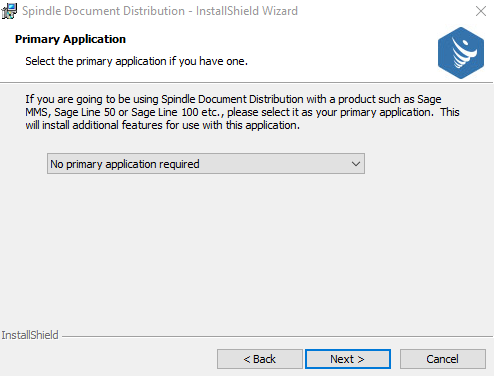
Task: Click the 'Spindle Document Distribution' title bar text
Action: (103, 11)
